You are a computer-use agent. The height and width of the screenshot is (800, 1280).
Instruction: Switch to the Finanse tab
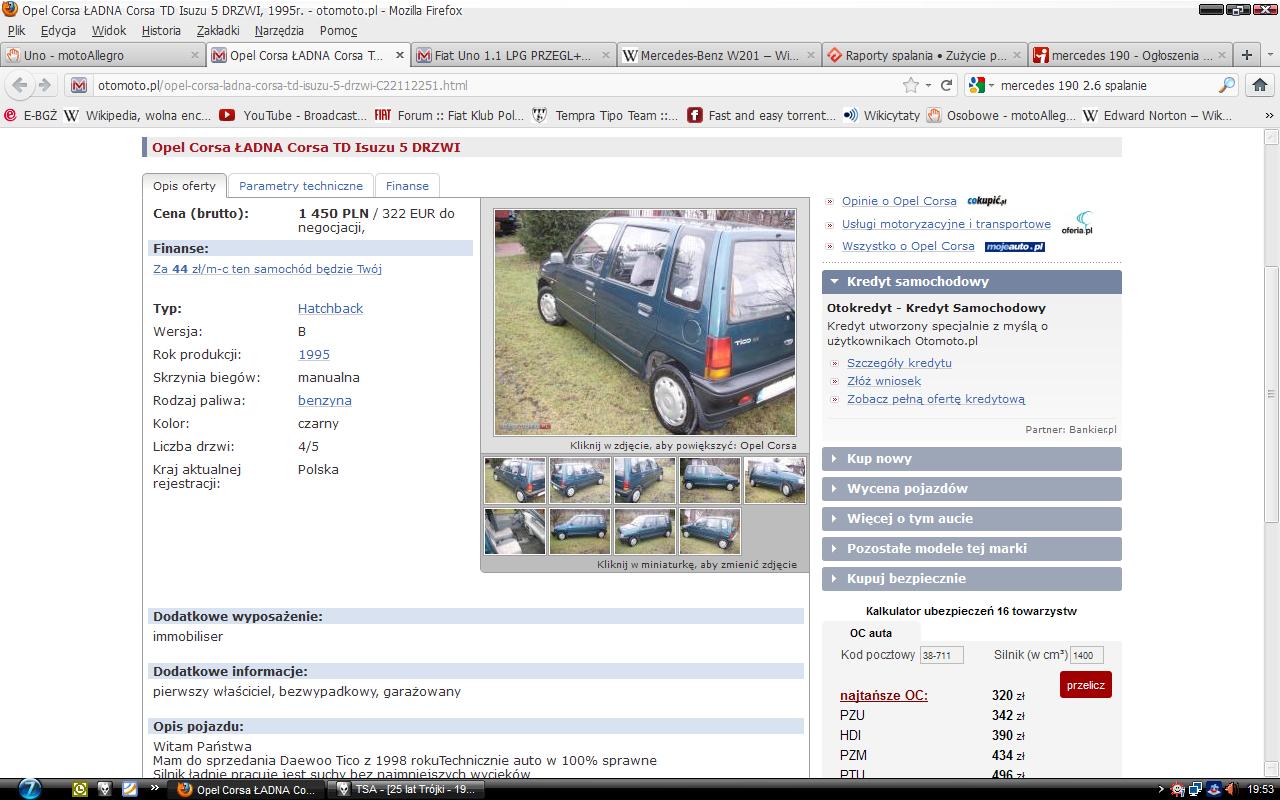pyautogui.click(x=407, y=186)
